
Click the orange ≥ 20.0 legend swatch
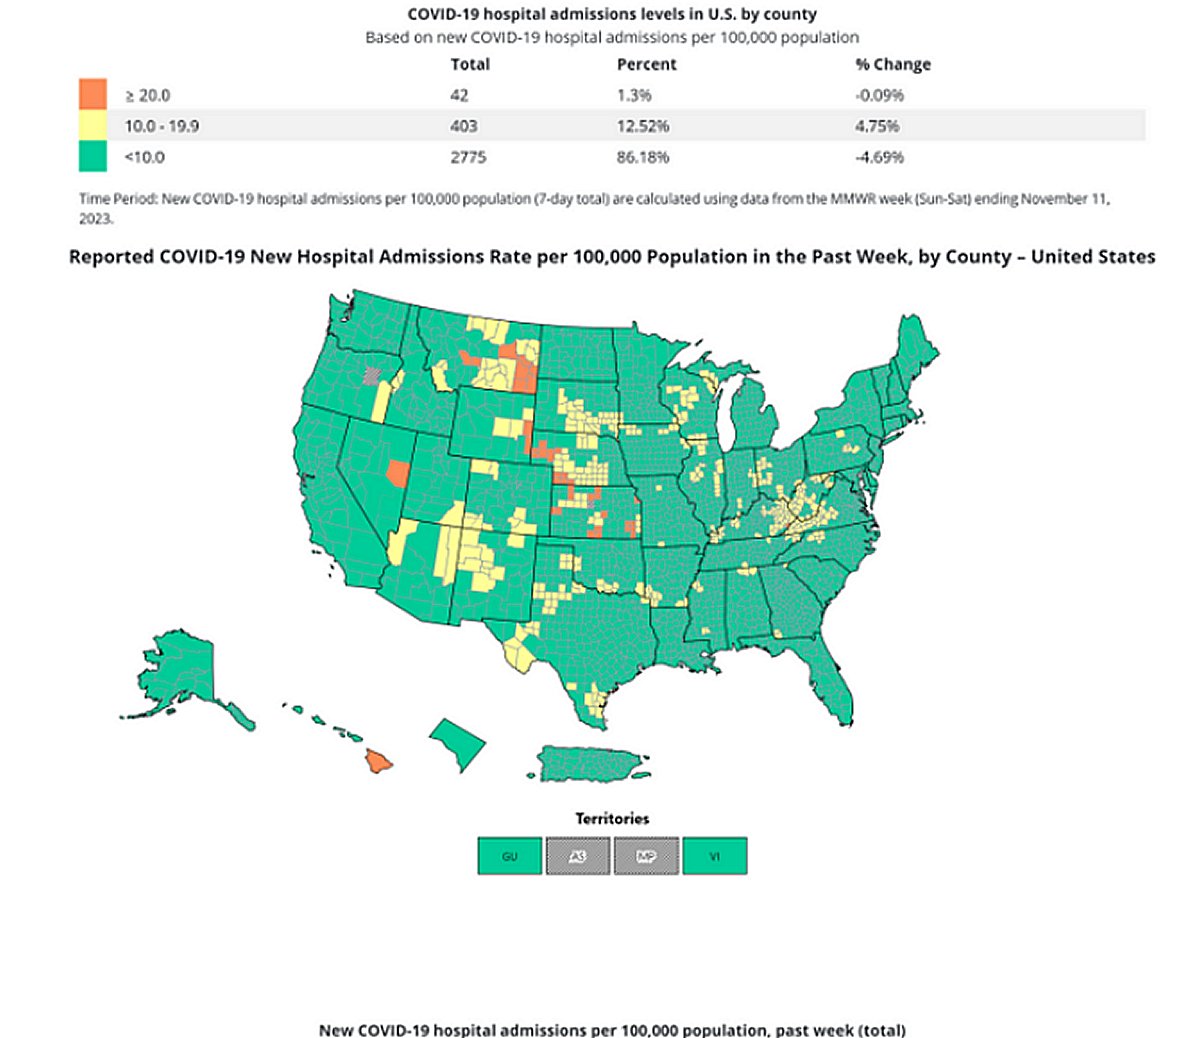click(93, 95)
